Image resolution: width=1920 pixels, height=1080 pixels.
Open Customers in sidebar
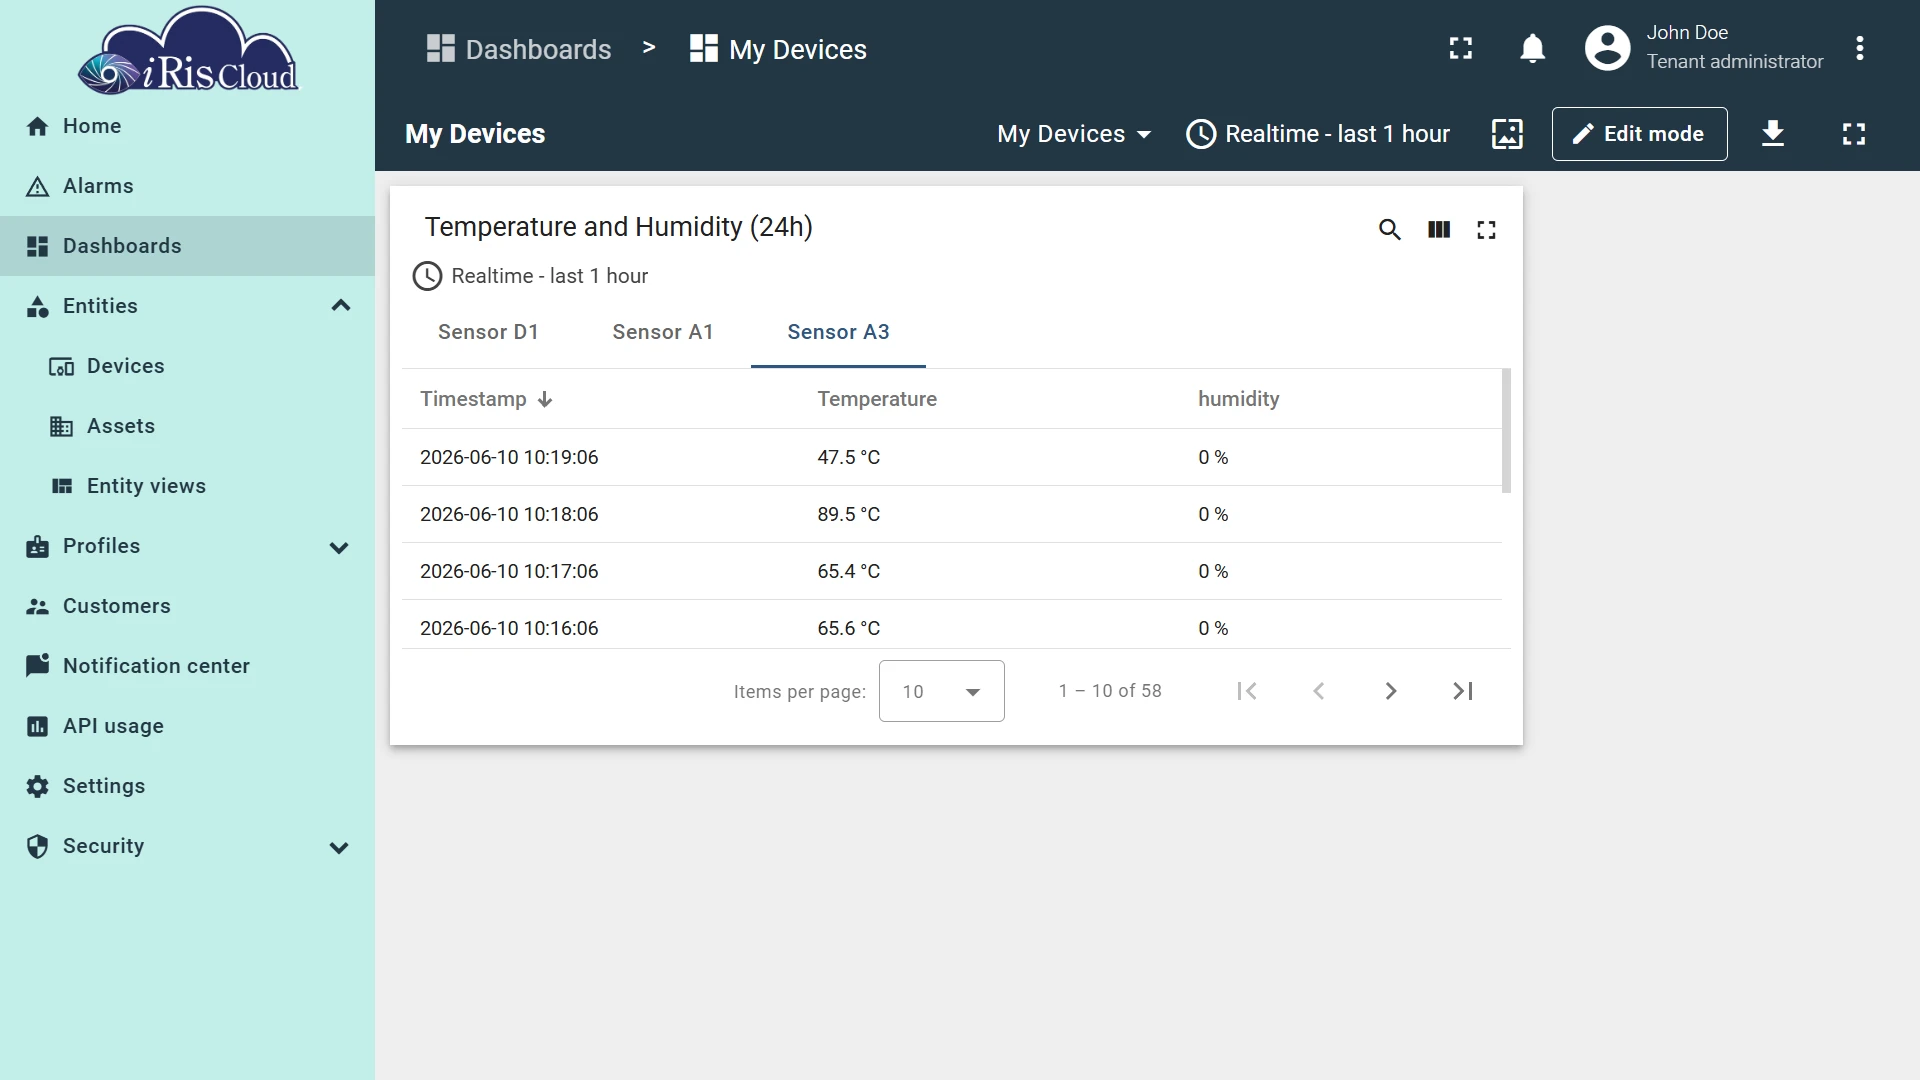click(187, 606)
